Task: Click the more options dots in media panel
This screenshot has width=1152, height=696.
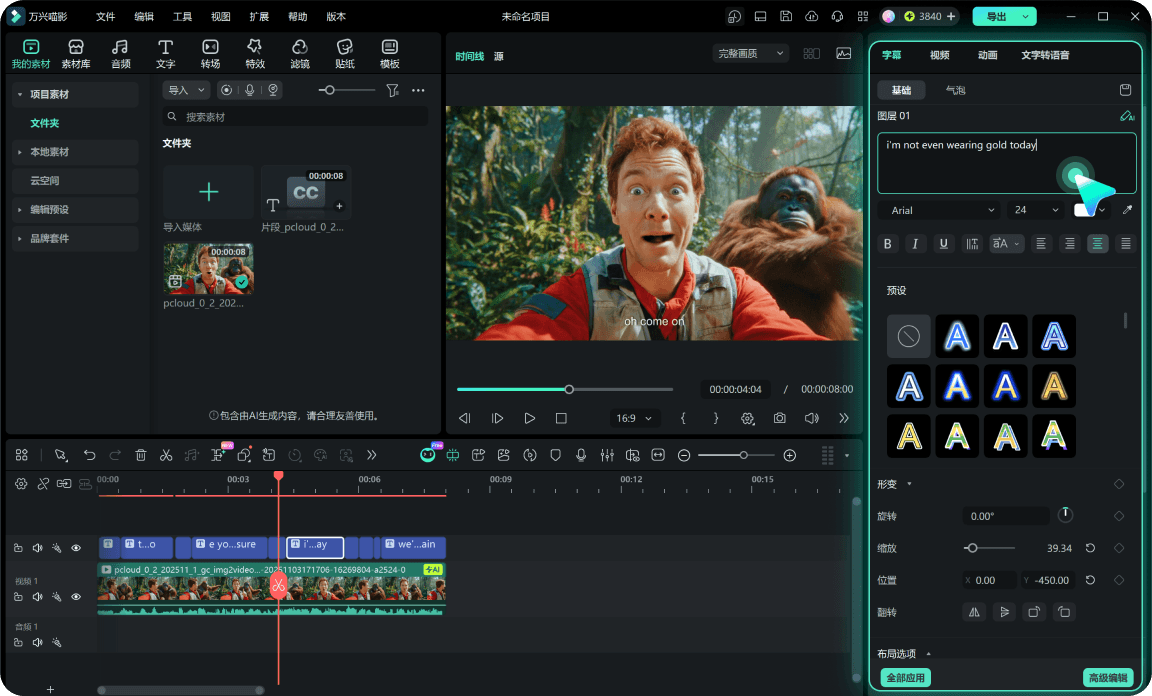Action: tap(418, 90)
